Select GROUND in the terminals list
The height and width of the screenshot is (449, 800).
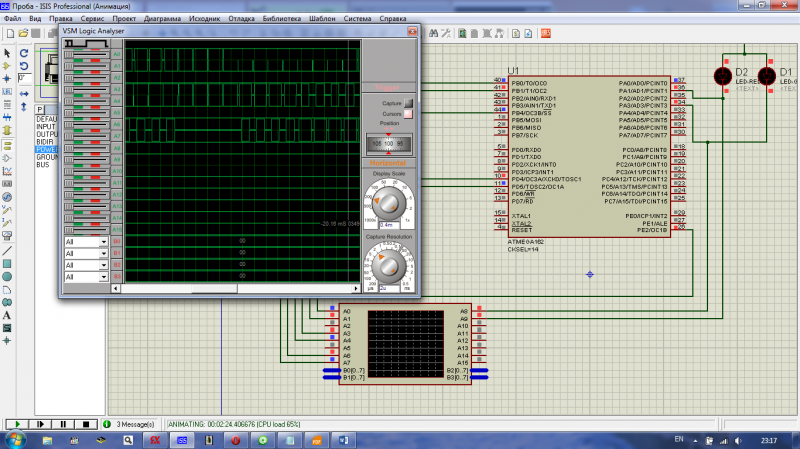pyautogui.click(x=47, y=157)
